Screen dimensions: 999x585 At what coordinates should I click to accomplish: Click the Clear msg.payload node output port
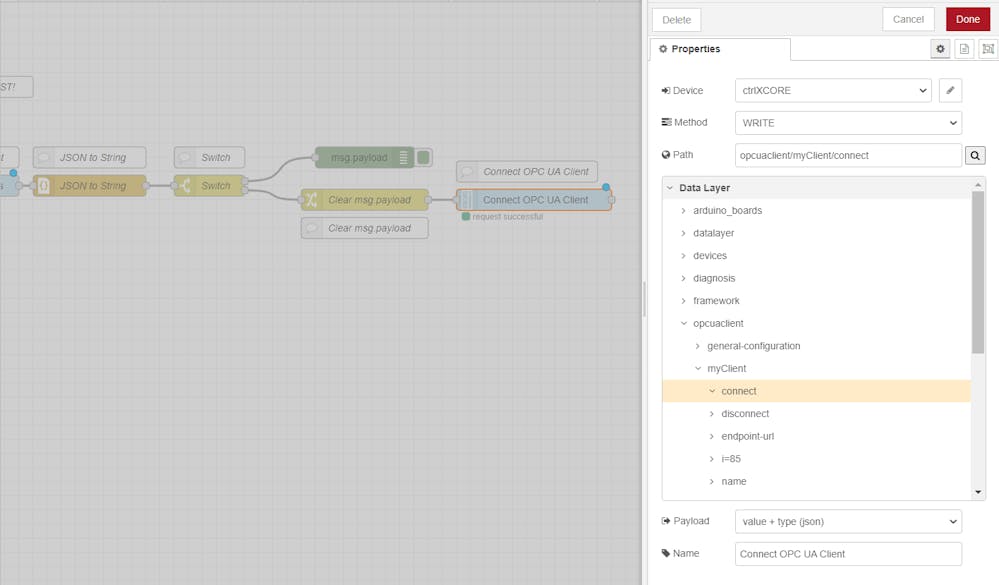pyautogui.click(x=428, y=200)
